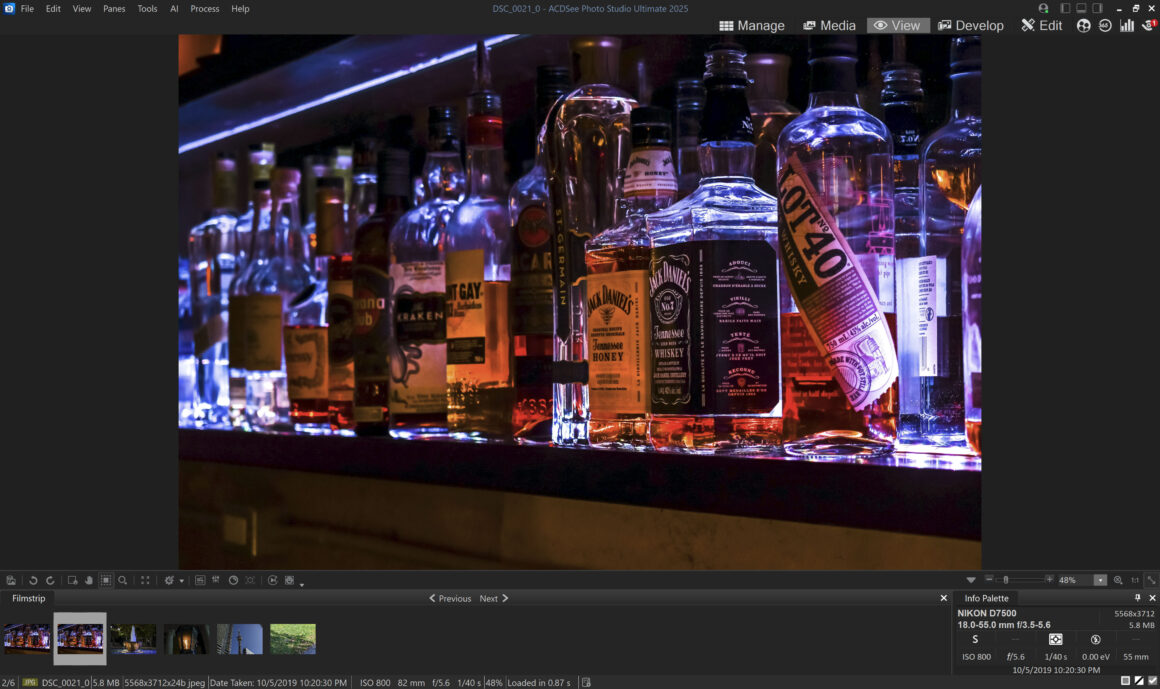Open the Help menu in menu bar
The height and width of the screenshot is (689, 1160).
[240, 9]
